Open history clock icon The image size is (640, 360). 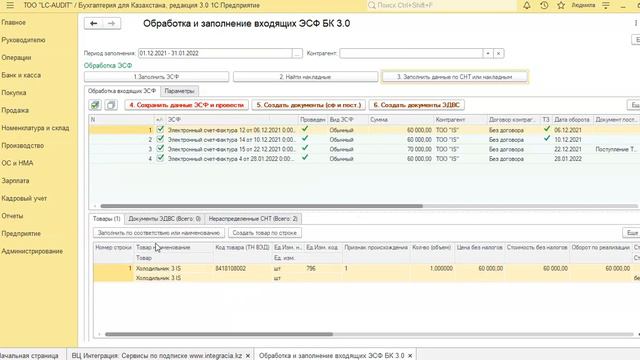pos(544,5)
